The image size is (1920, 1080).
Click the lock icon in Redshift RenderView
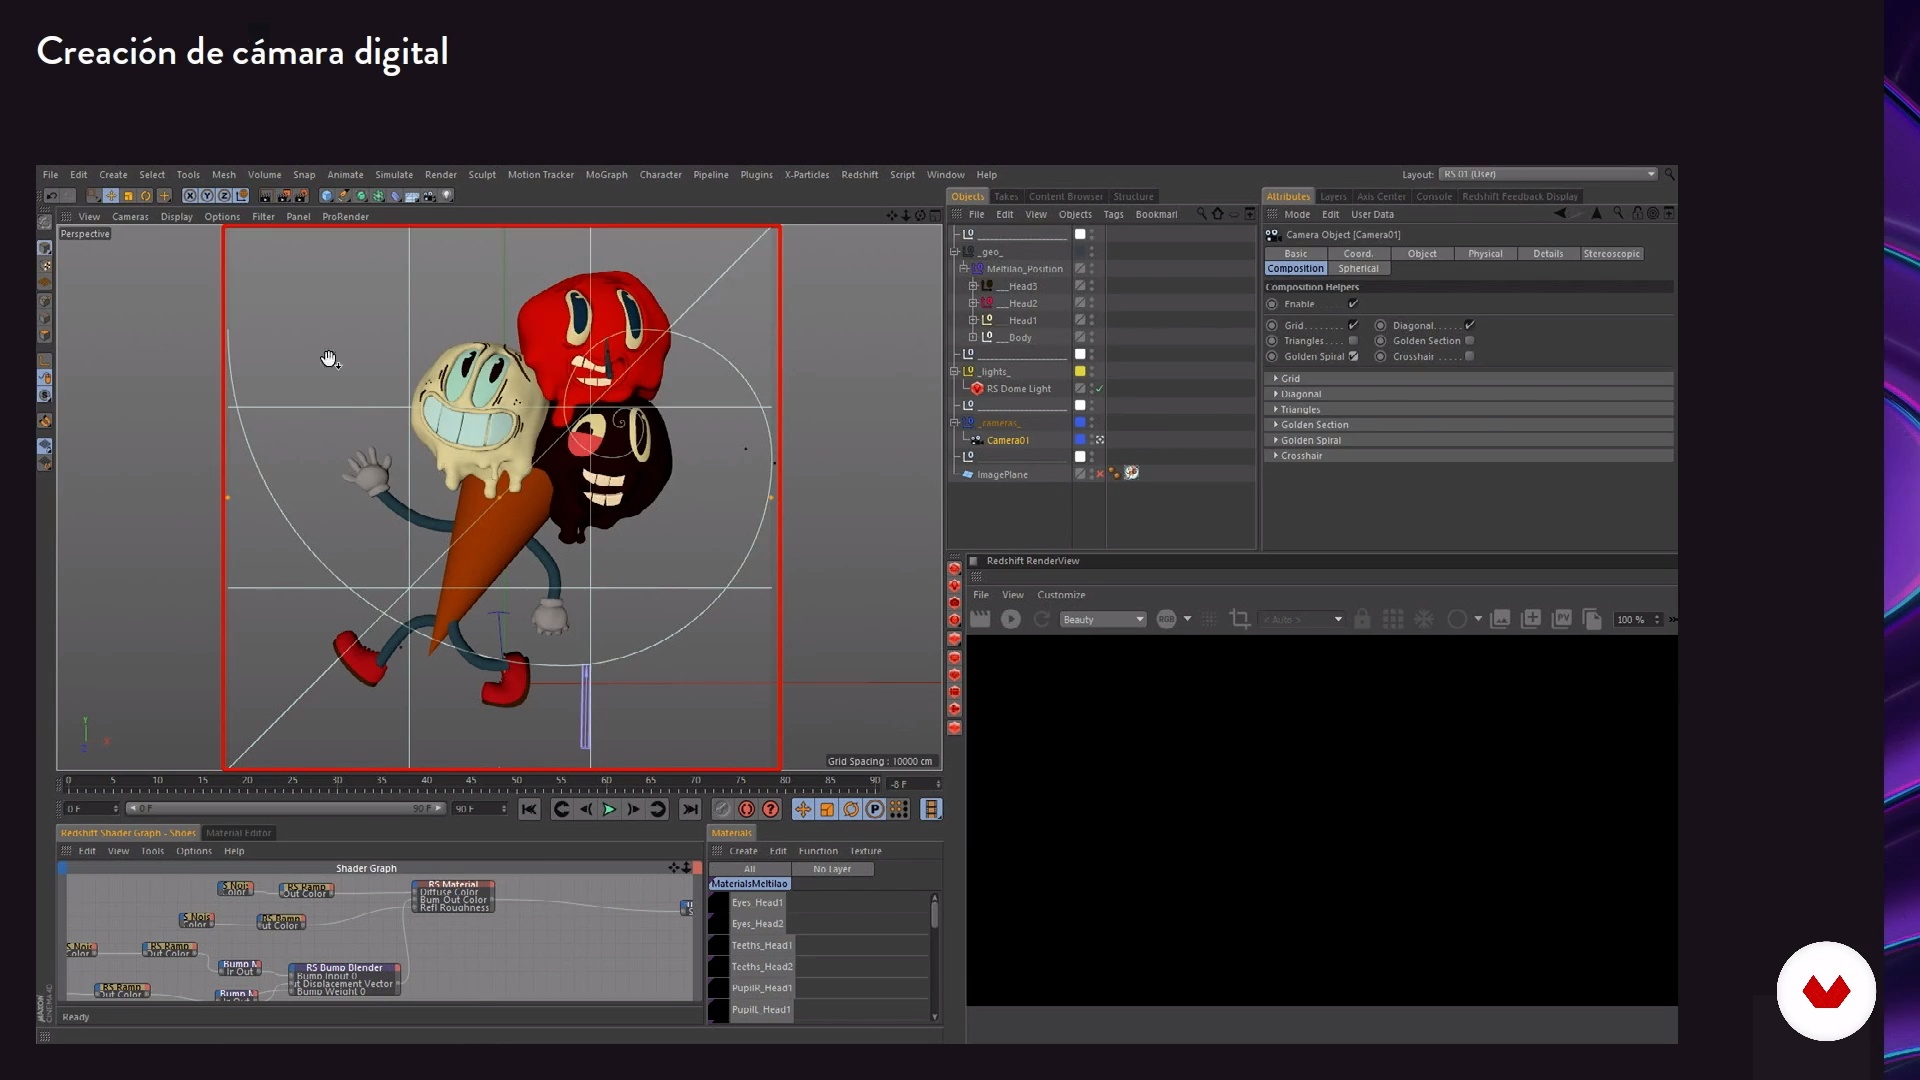[x=1362, y=620]
